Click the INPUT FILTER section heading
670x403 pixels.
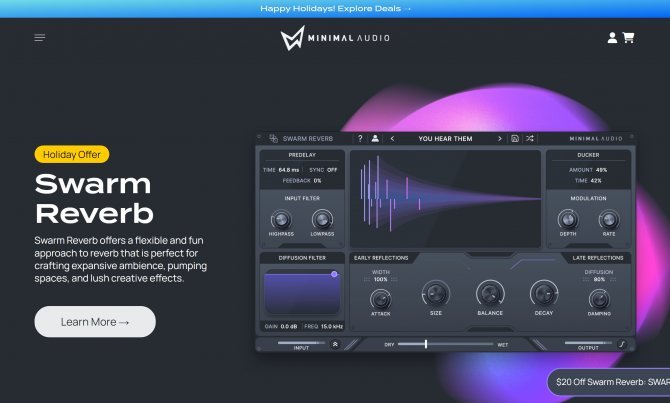[302, 198]
